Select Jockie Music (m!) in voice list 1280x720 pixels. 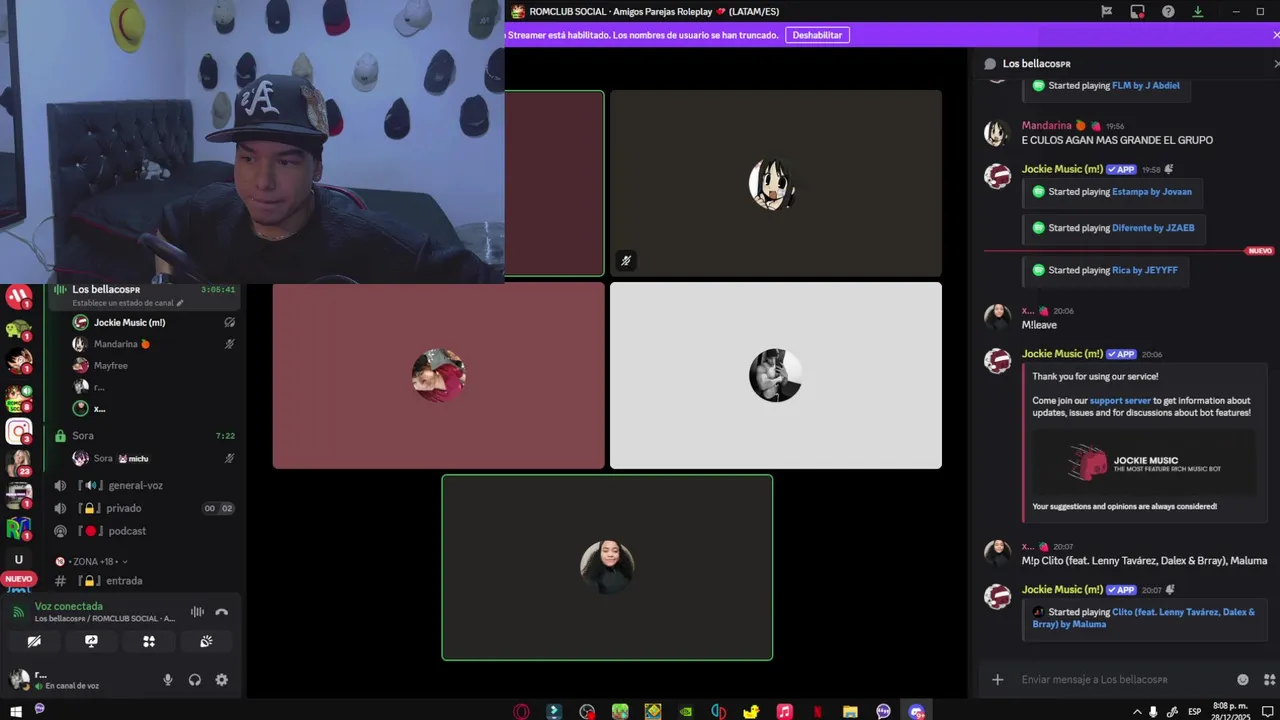pyautogui.click(x=155, y=322)
